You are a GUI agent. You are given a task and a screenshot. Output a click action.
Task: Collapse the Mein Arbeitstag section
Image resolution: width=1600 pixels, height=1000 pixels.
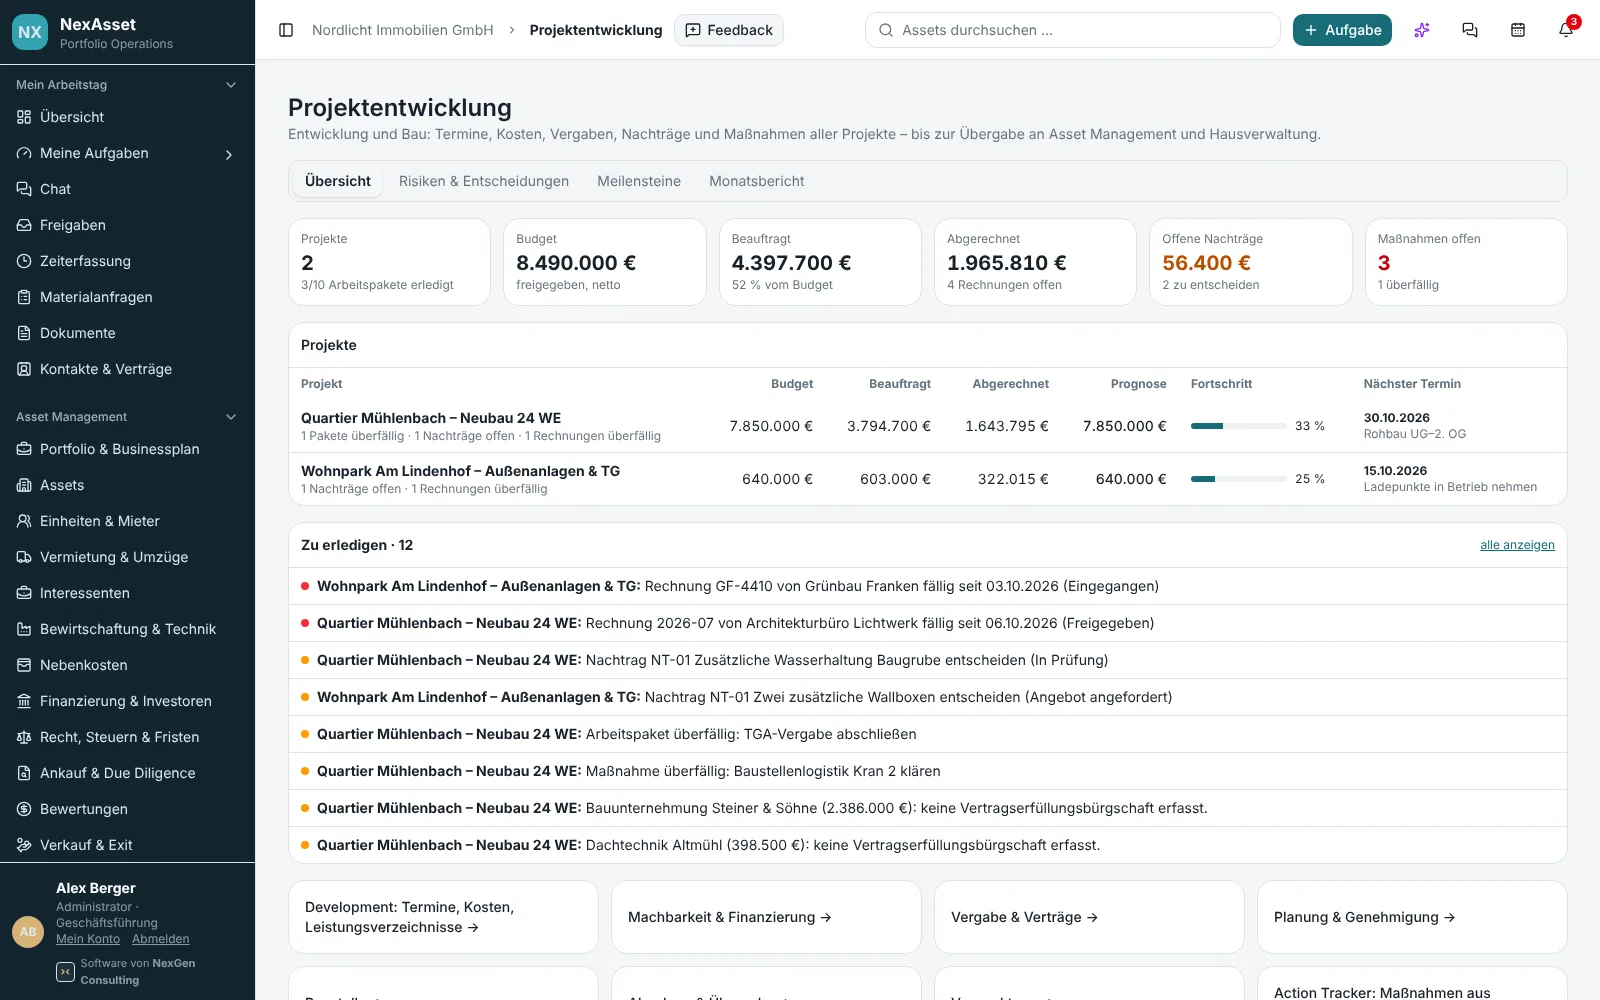click(x=231, y=85)
